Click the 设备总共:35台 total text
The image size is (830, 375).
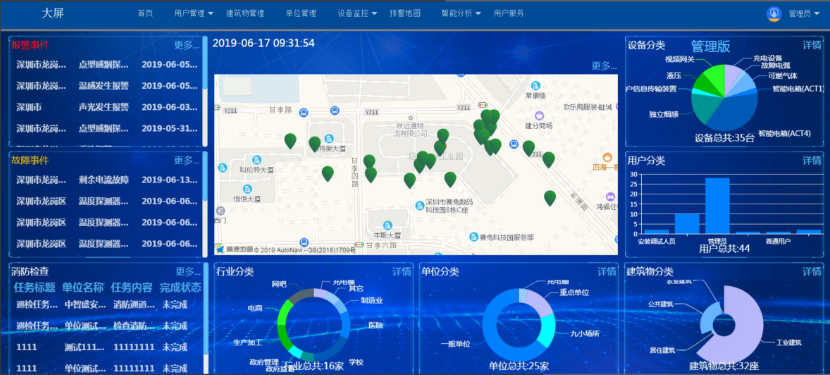(x=724, y=138)
